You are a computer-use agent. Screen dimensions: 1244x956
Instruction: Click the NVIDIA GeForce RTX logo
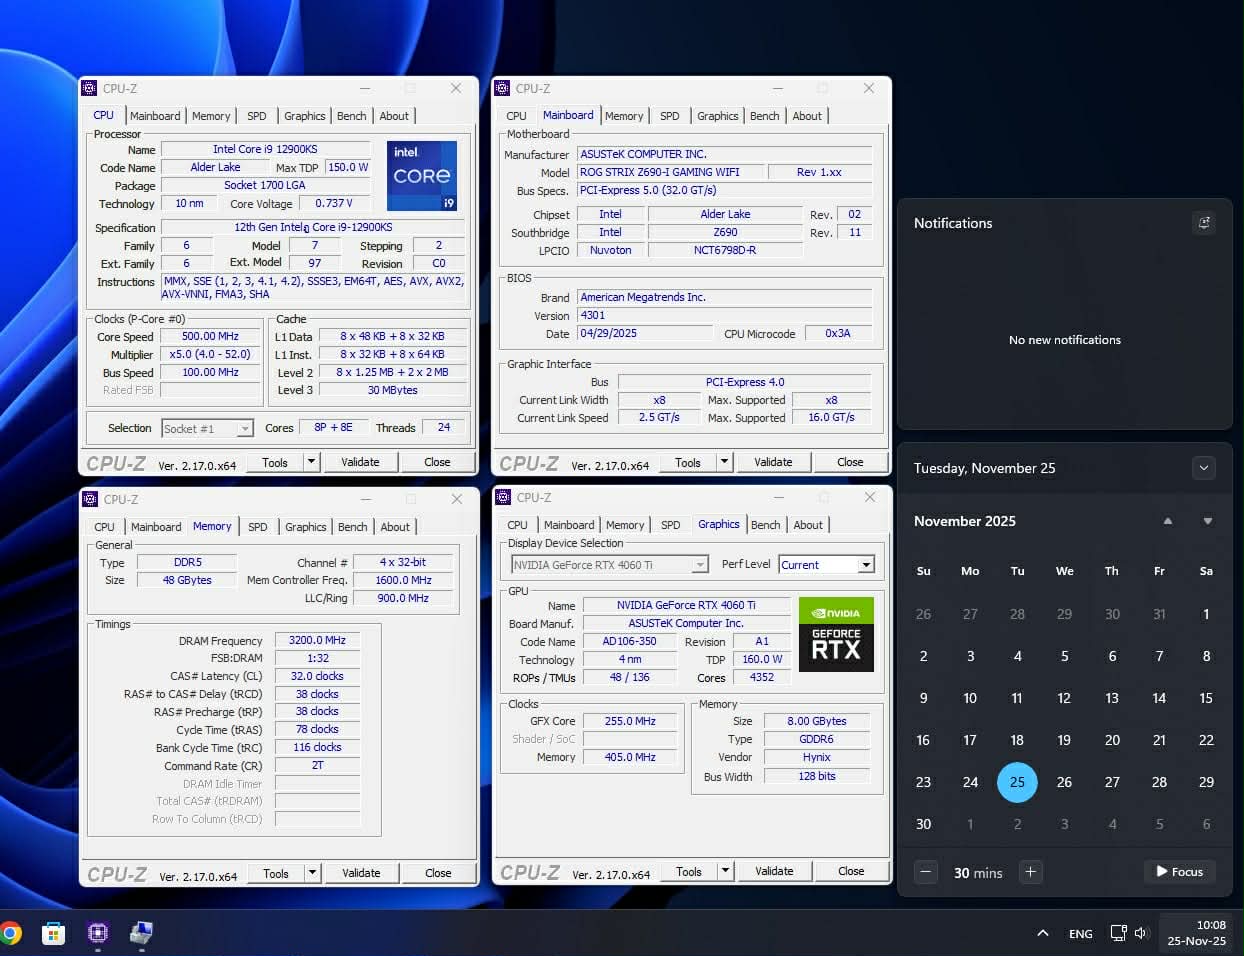[x=836, y=634]
